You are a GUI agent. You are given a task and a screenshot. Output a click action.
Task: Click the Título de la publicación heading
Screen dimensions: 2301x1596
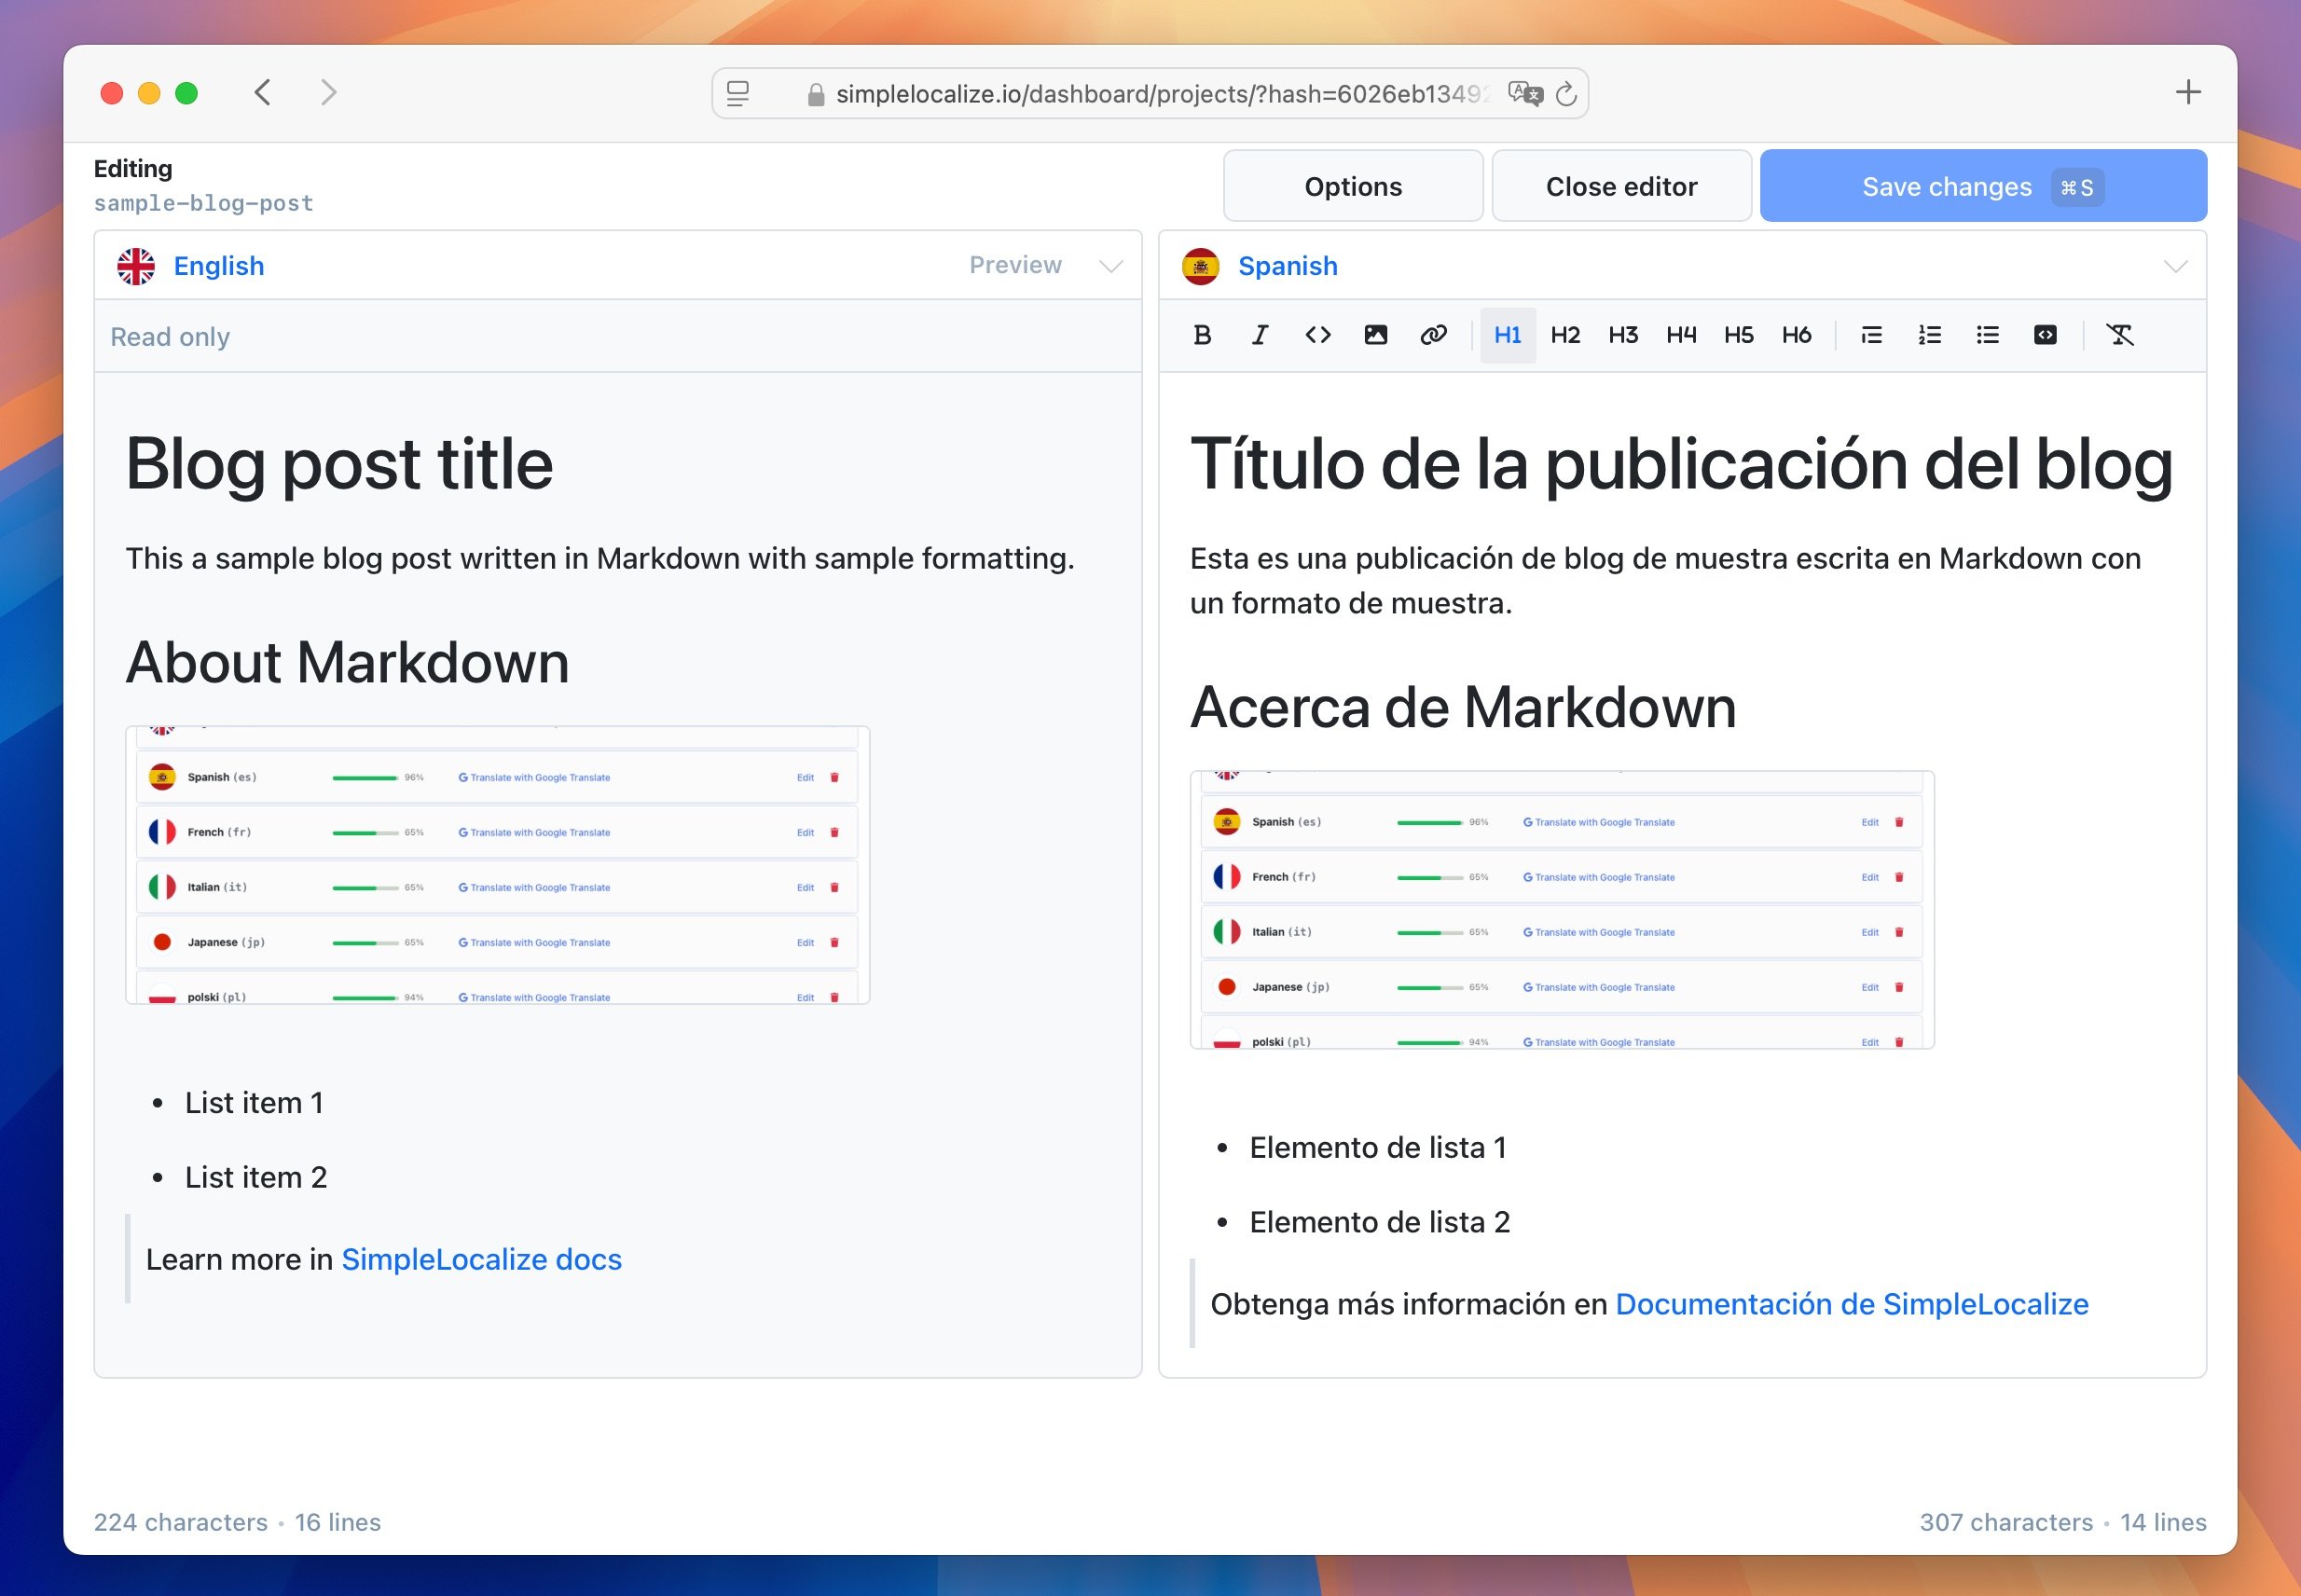(x=1681, y=464)
